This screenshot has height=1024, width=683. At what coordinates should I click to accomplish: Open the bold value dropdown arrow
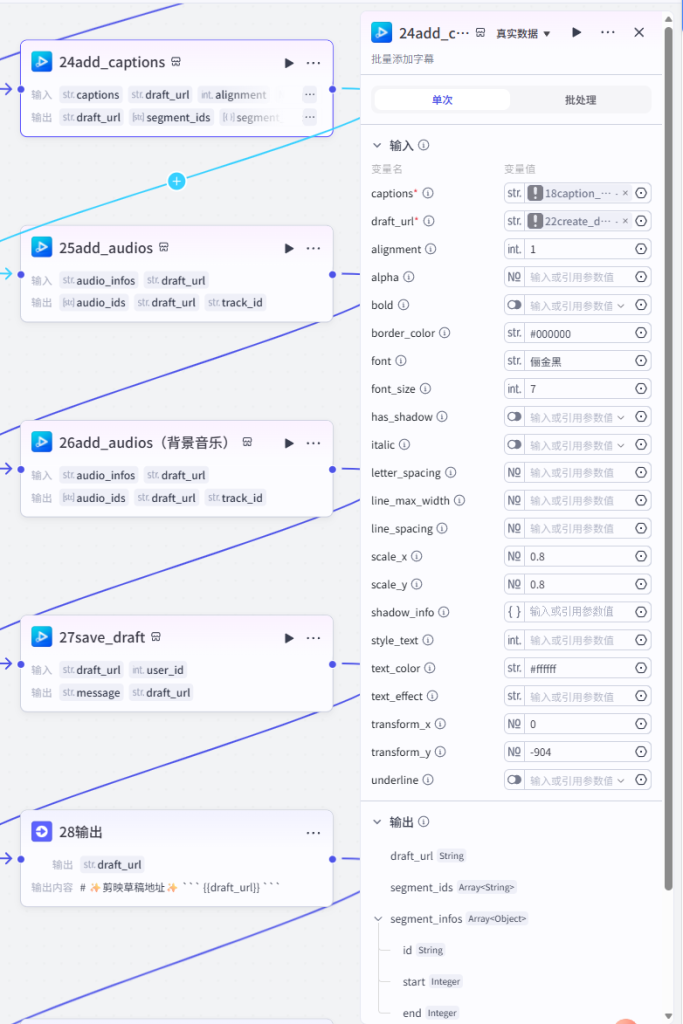(x=621, y=306)
